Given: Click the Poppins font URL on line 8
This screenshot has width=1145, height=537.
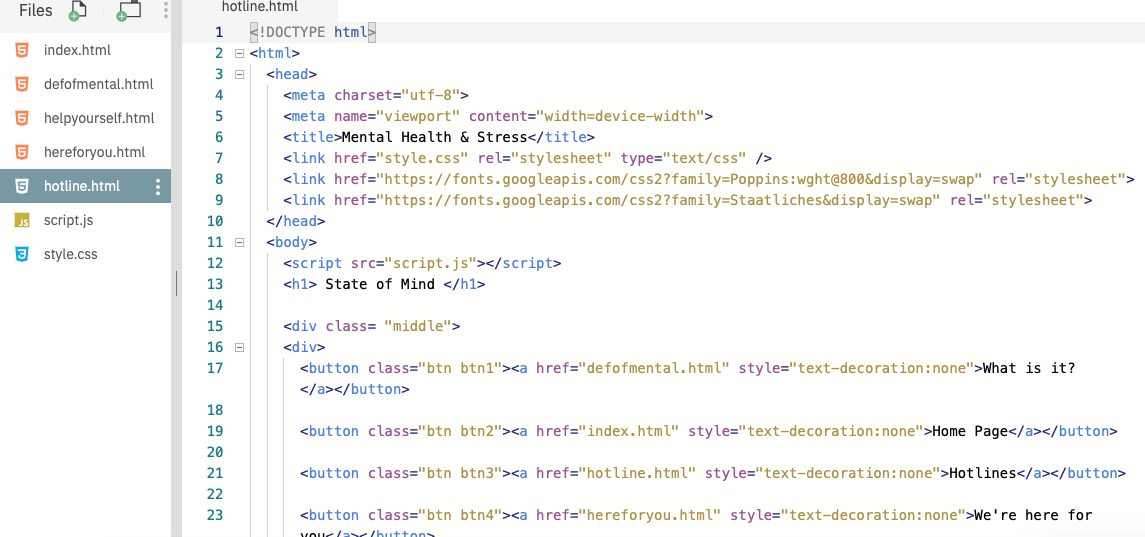Looking at the screenshot, I should point(679,179).
